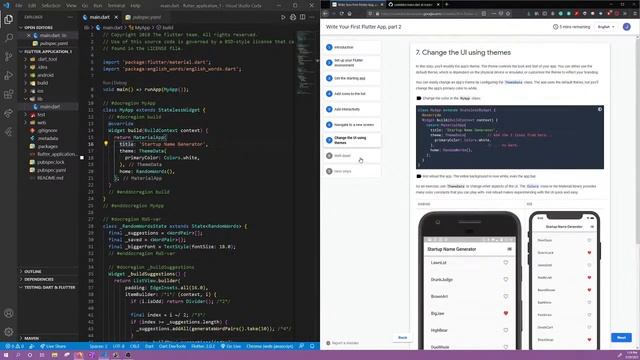Go to step Add interactivity

353,109
